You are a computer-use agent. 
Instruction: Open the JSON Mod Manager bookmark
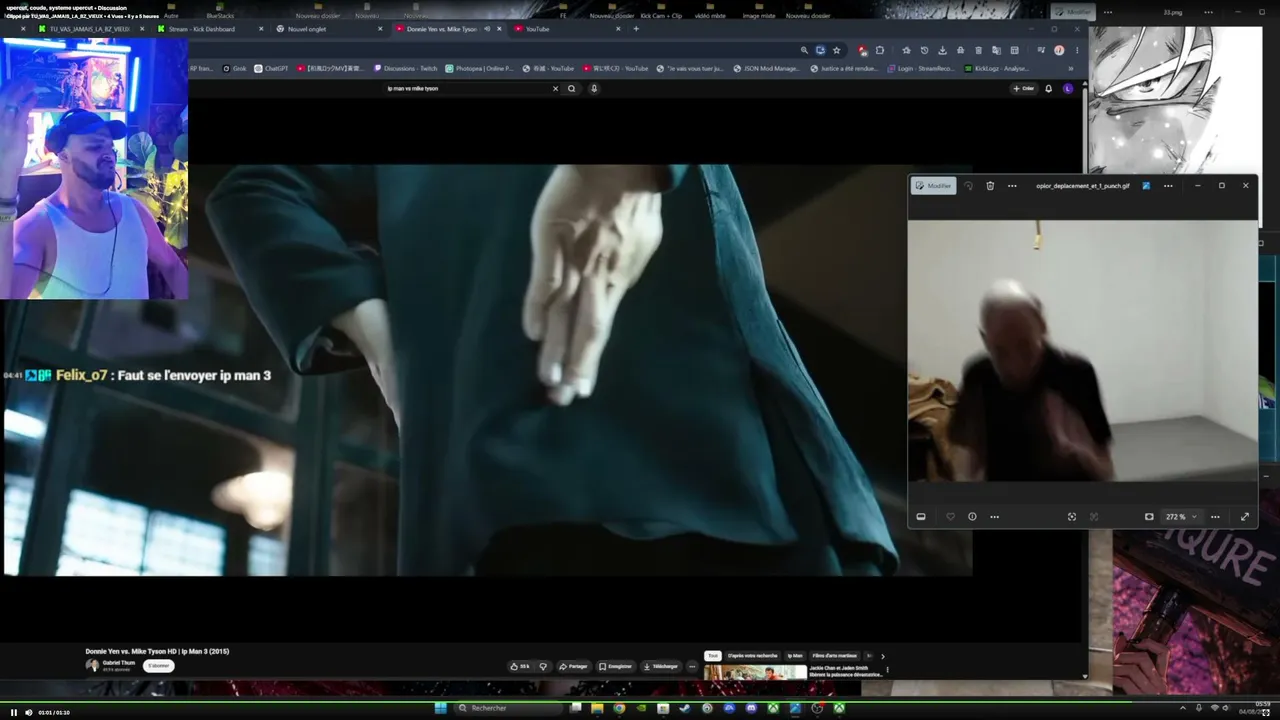pos(767,69)
